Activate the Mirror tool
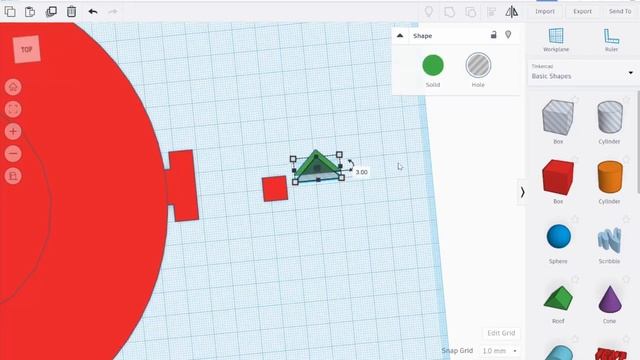The image size is (640, 360). 511,12
